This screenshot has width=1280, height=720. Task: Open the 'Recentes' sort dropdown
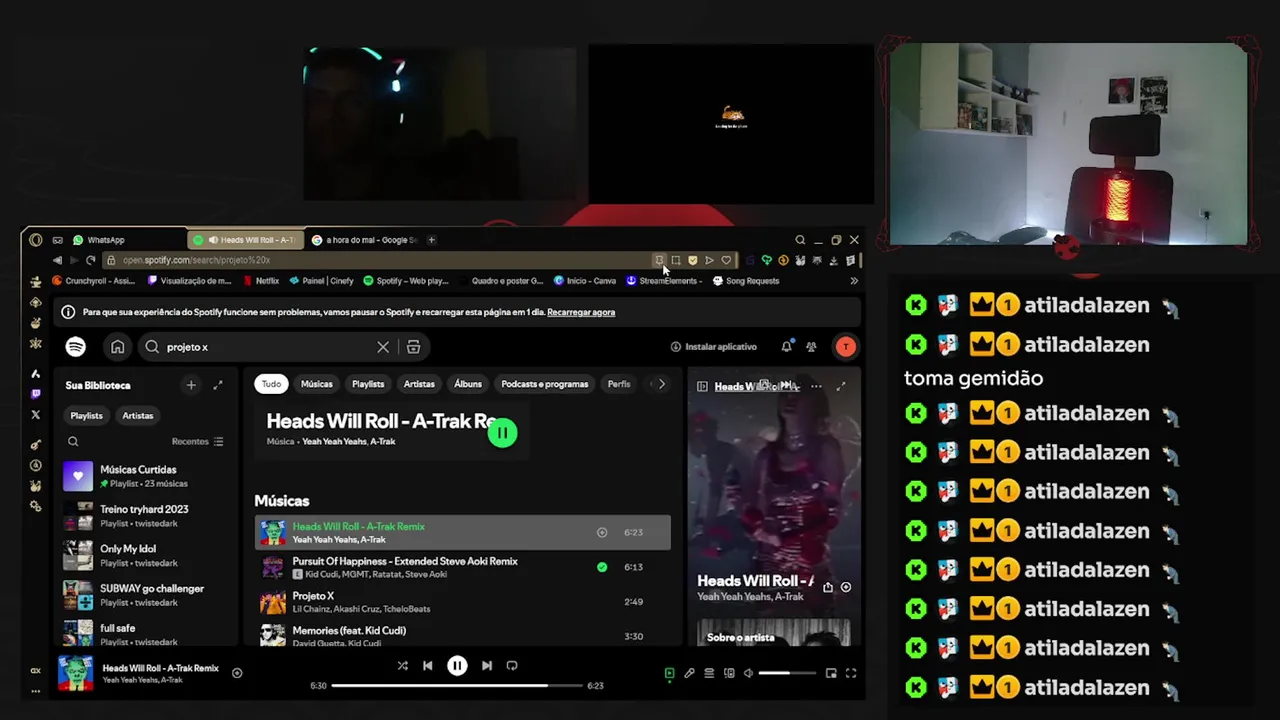[197, 441]
